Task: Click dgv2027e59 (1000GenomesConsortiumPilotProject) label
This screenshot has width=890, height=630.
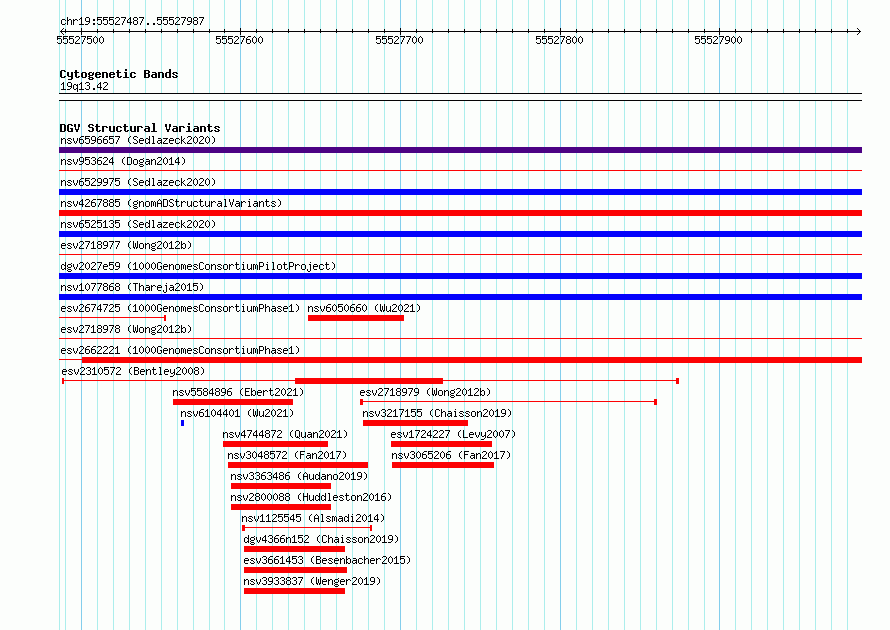Action: coord(198,266)
